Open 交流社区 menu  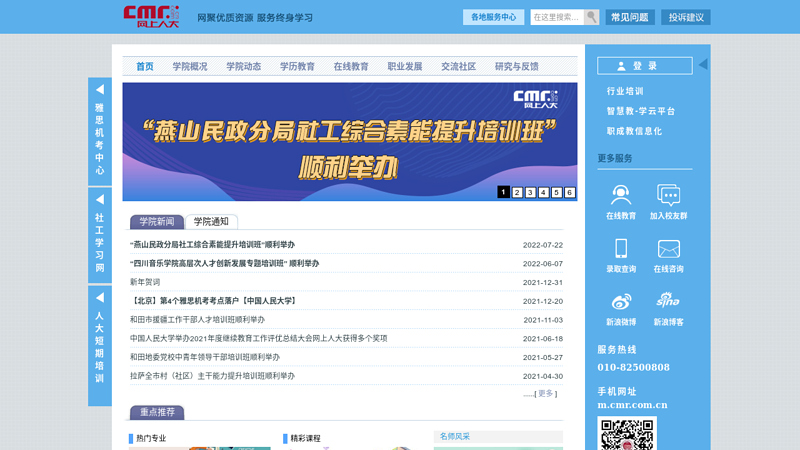pos(459,66)
